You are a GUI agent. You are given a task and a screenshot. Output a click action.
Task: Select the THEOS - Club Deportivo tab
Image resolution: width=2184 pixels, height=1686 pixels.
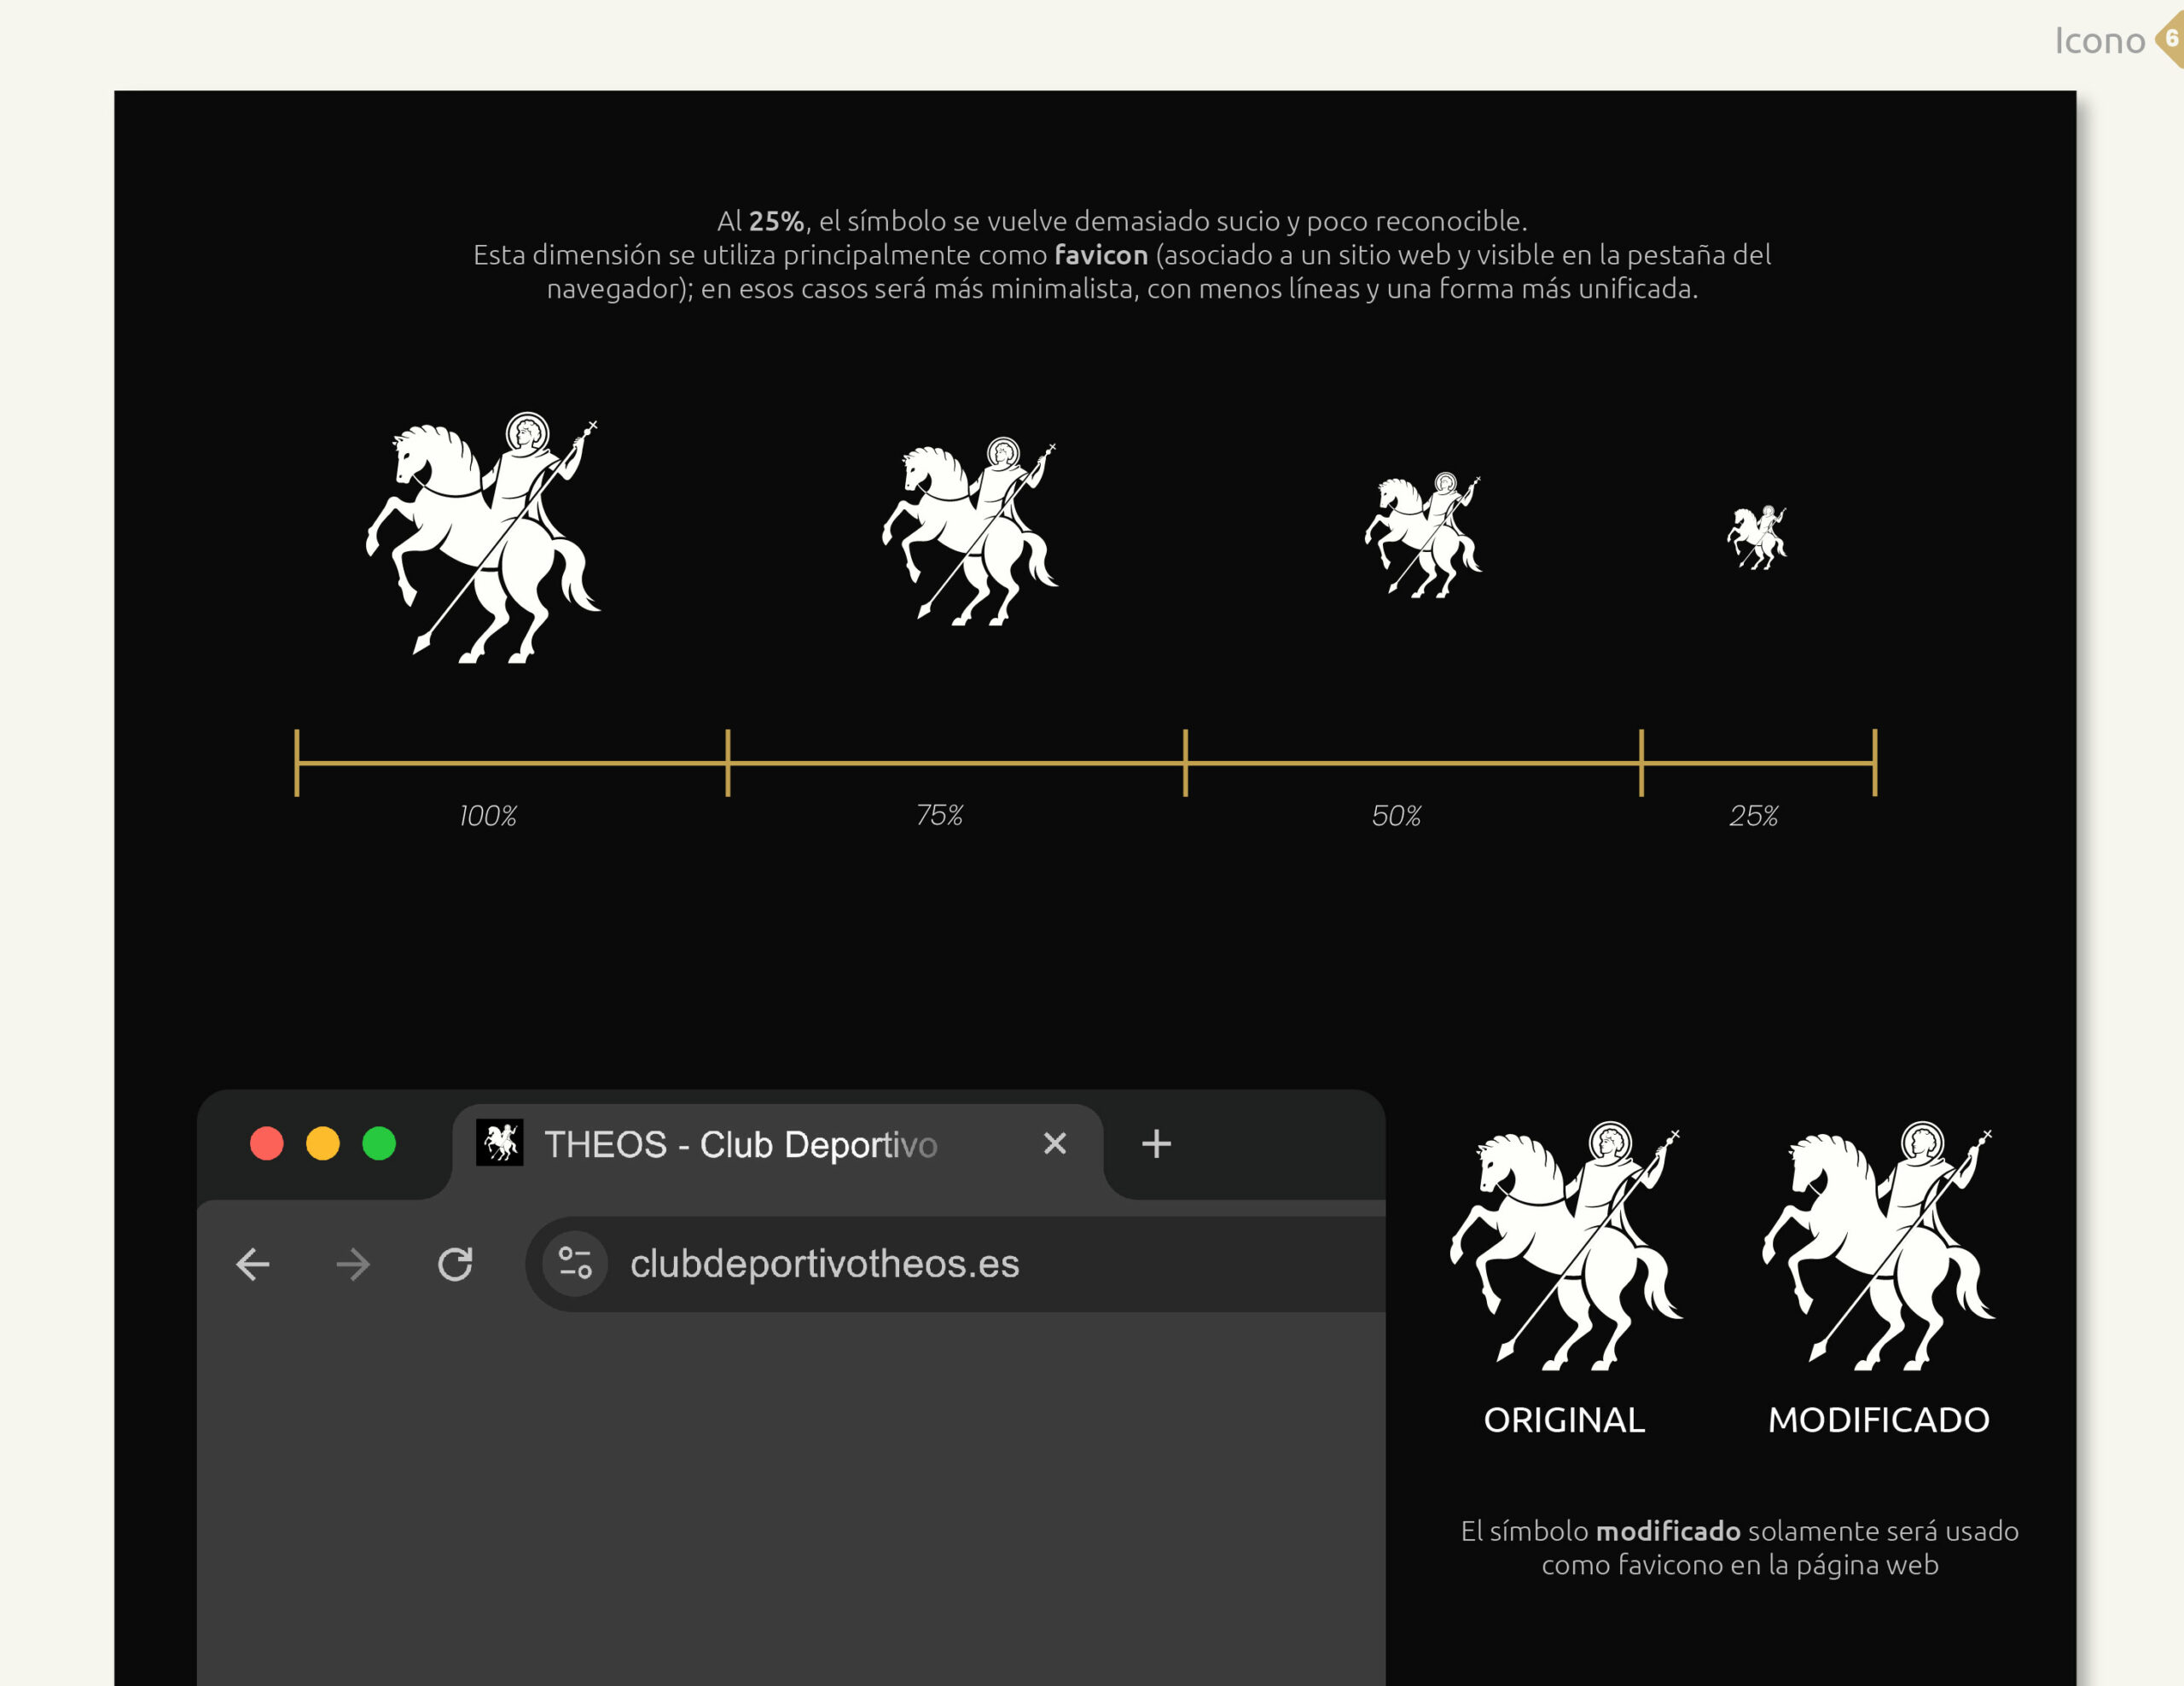tap(740, 1145)
